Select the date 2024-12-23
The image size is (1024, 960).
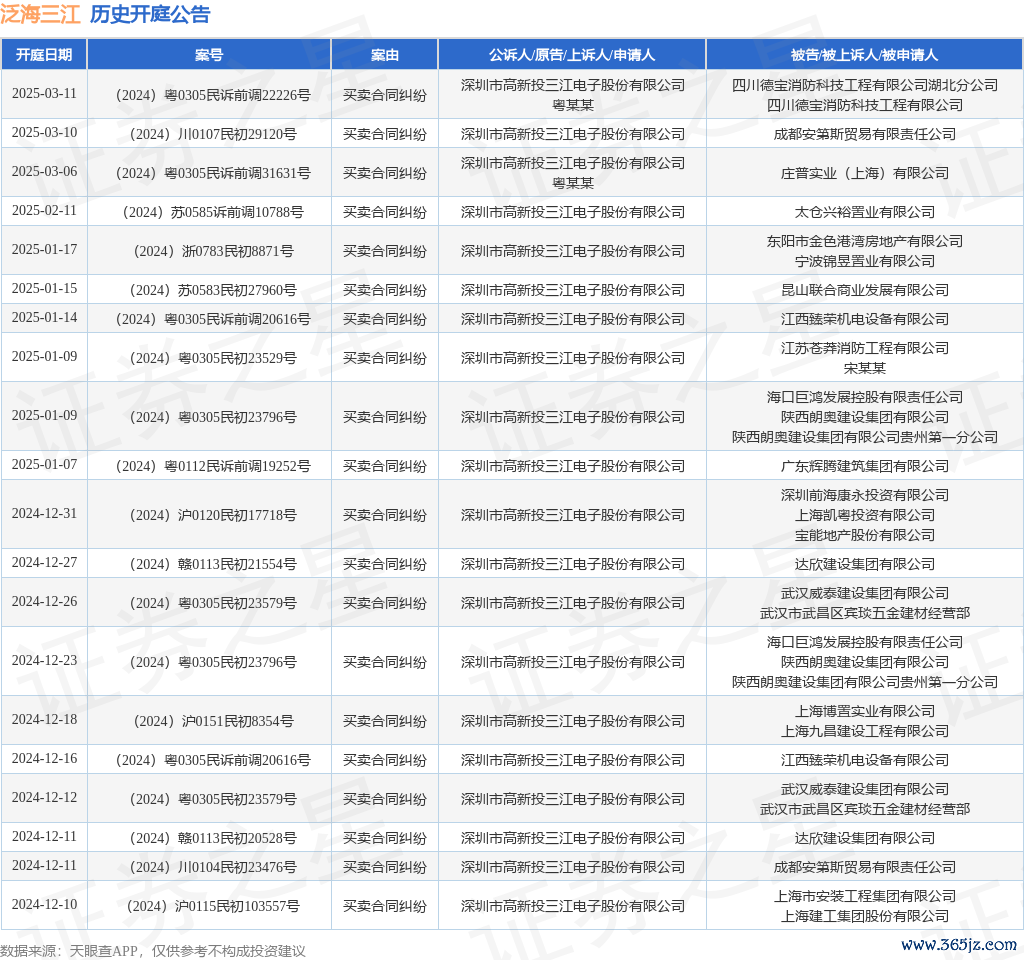coord(44,661)
